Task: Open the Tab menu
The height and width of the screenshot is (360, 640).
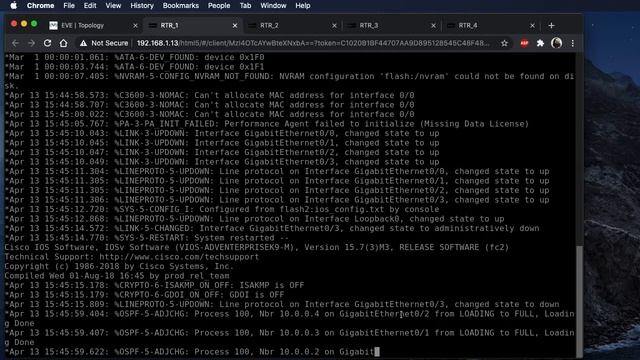Action: (245, 6)
